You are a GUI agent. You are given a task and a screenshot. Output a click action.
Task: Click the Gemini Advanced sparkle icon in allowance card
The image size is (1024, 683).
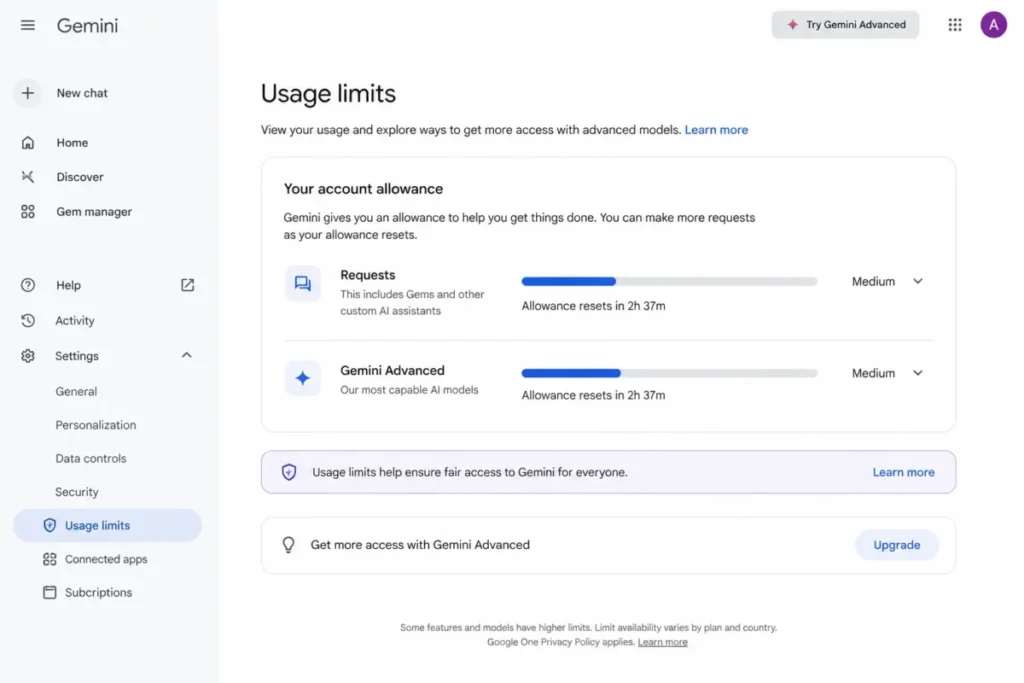pos(302,378)
